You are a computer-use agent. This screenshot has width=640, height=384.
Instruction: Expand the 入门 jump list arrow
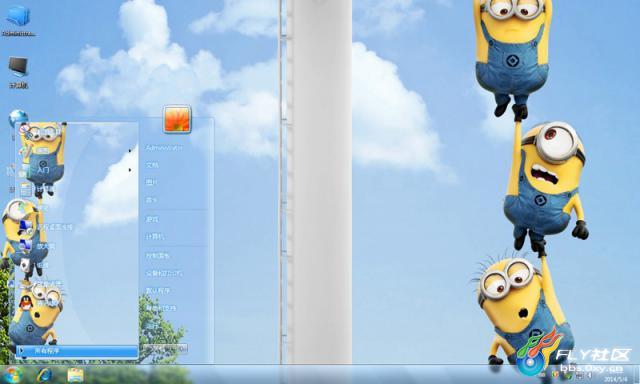point(130,169)
